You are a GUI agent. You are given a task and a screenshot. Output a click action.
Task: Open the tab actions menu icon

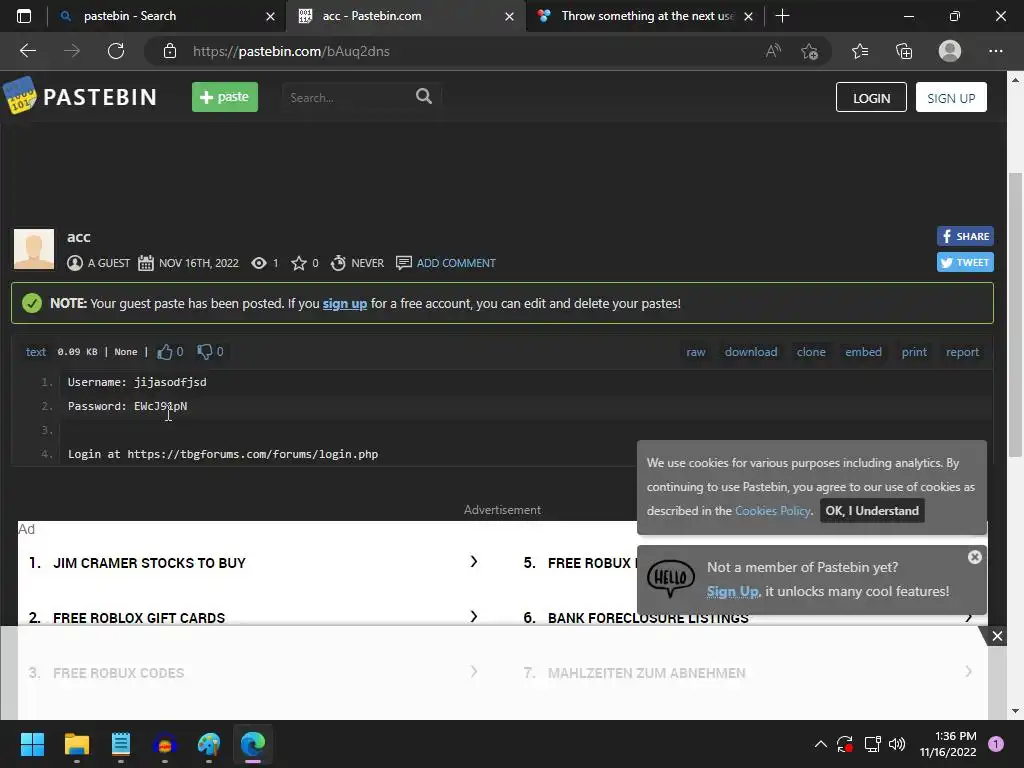click(24, 16)
